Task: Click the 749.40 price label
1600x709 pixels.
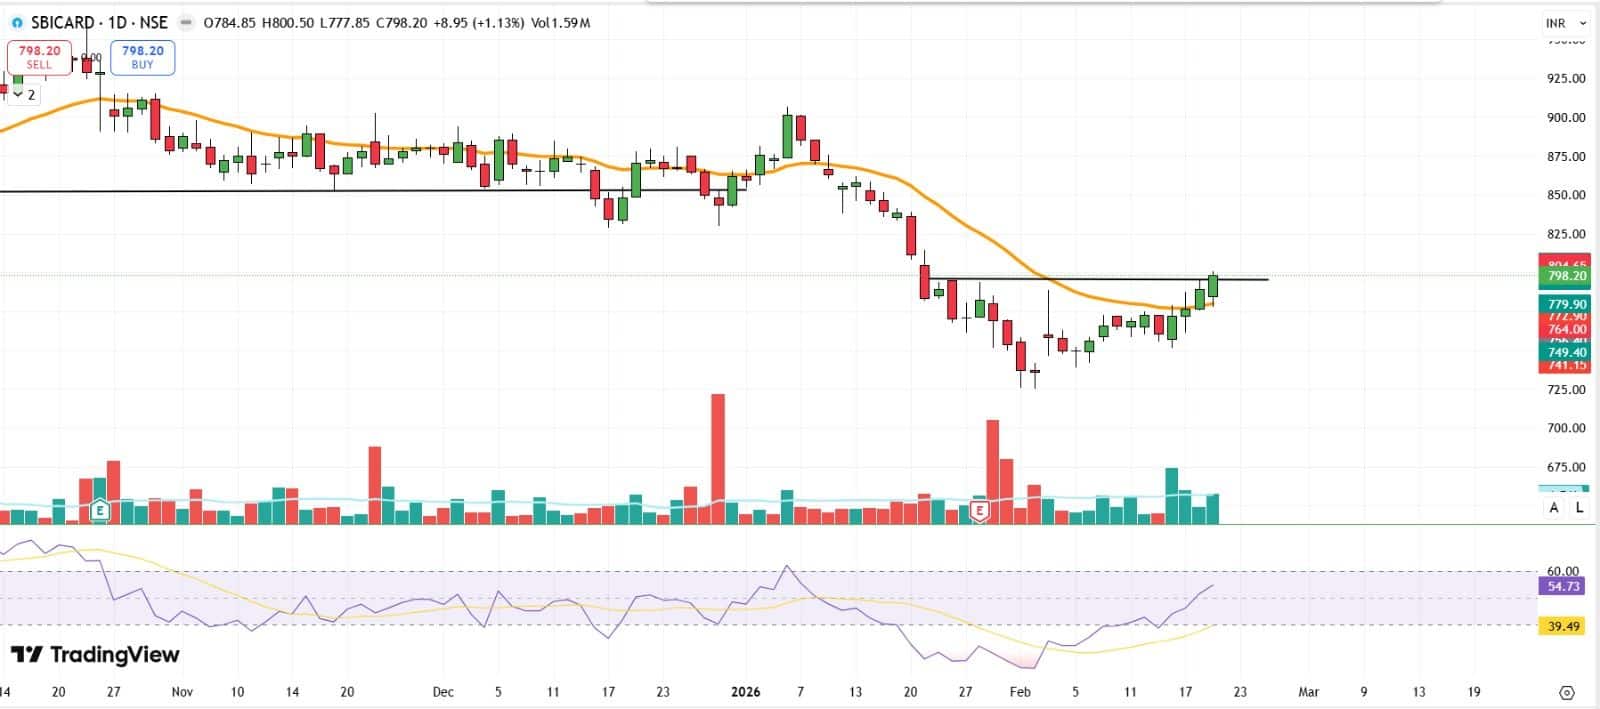Action: 1566,353
